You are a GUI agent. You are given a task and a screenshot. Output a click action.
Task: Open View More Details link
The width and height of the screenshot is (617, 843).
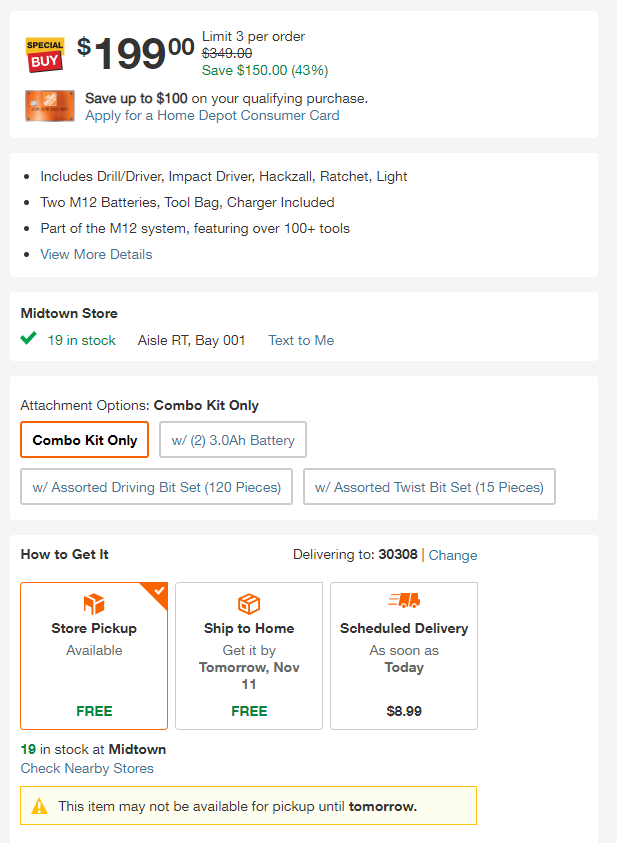tap(96, 254)
